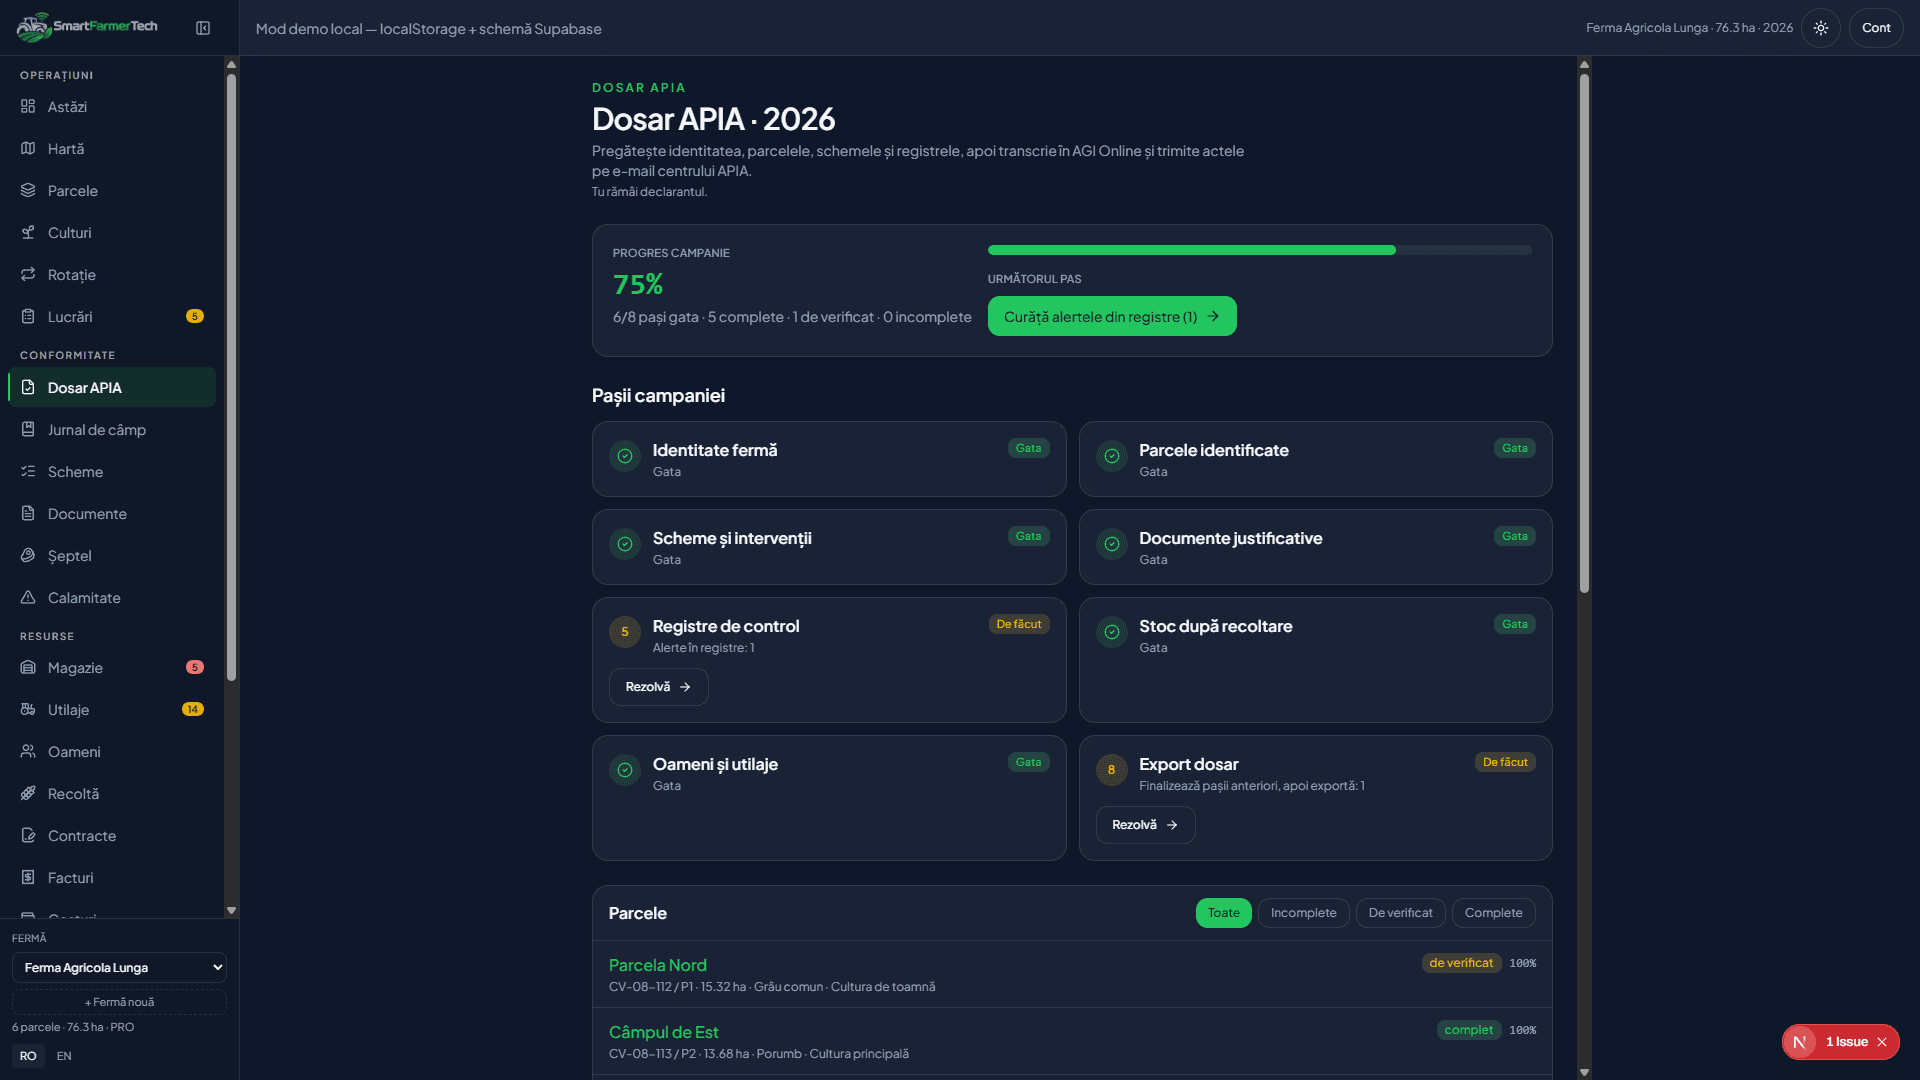Viewport: 1920px width, 1080px height.
Task: Open the Parcela Nord parcel link
Action: [x=658, y=965]
